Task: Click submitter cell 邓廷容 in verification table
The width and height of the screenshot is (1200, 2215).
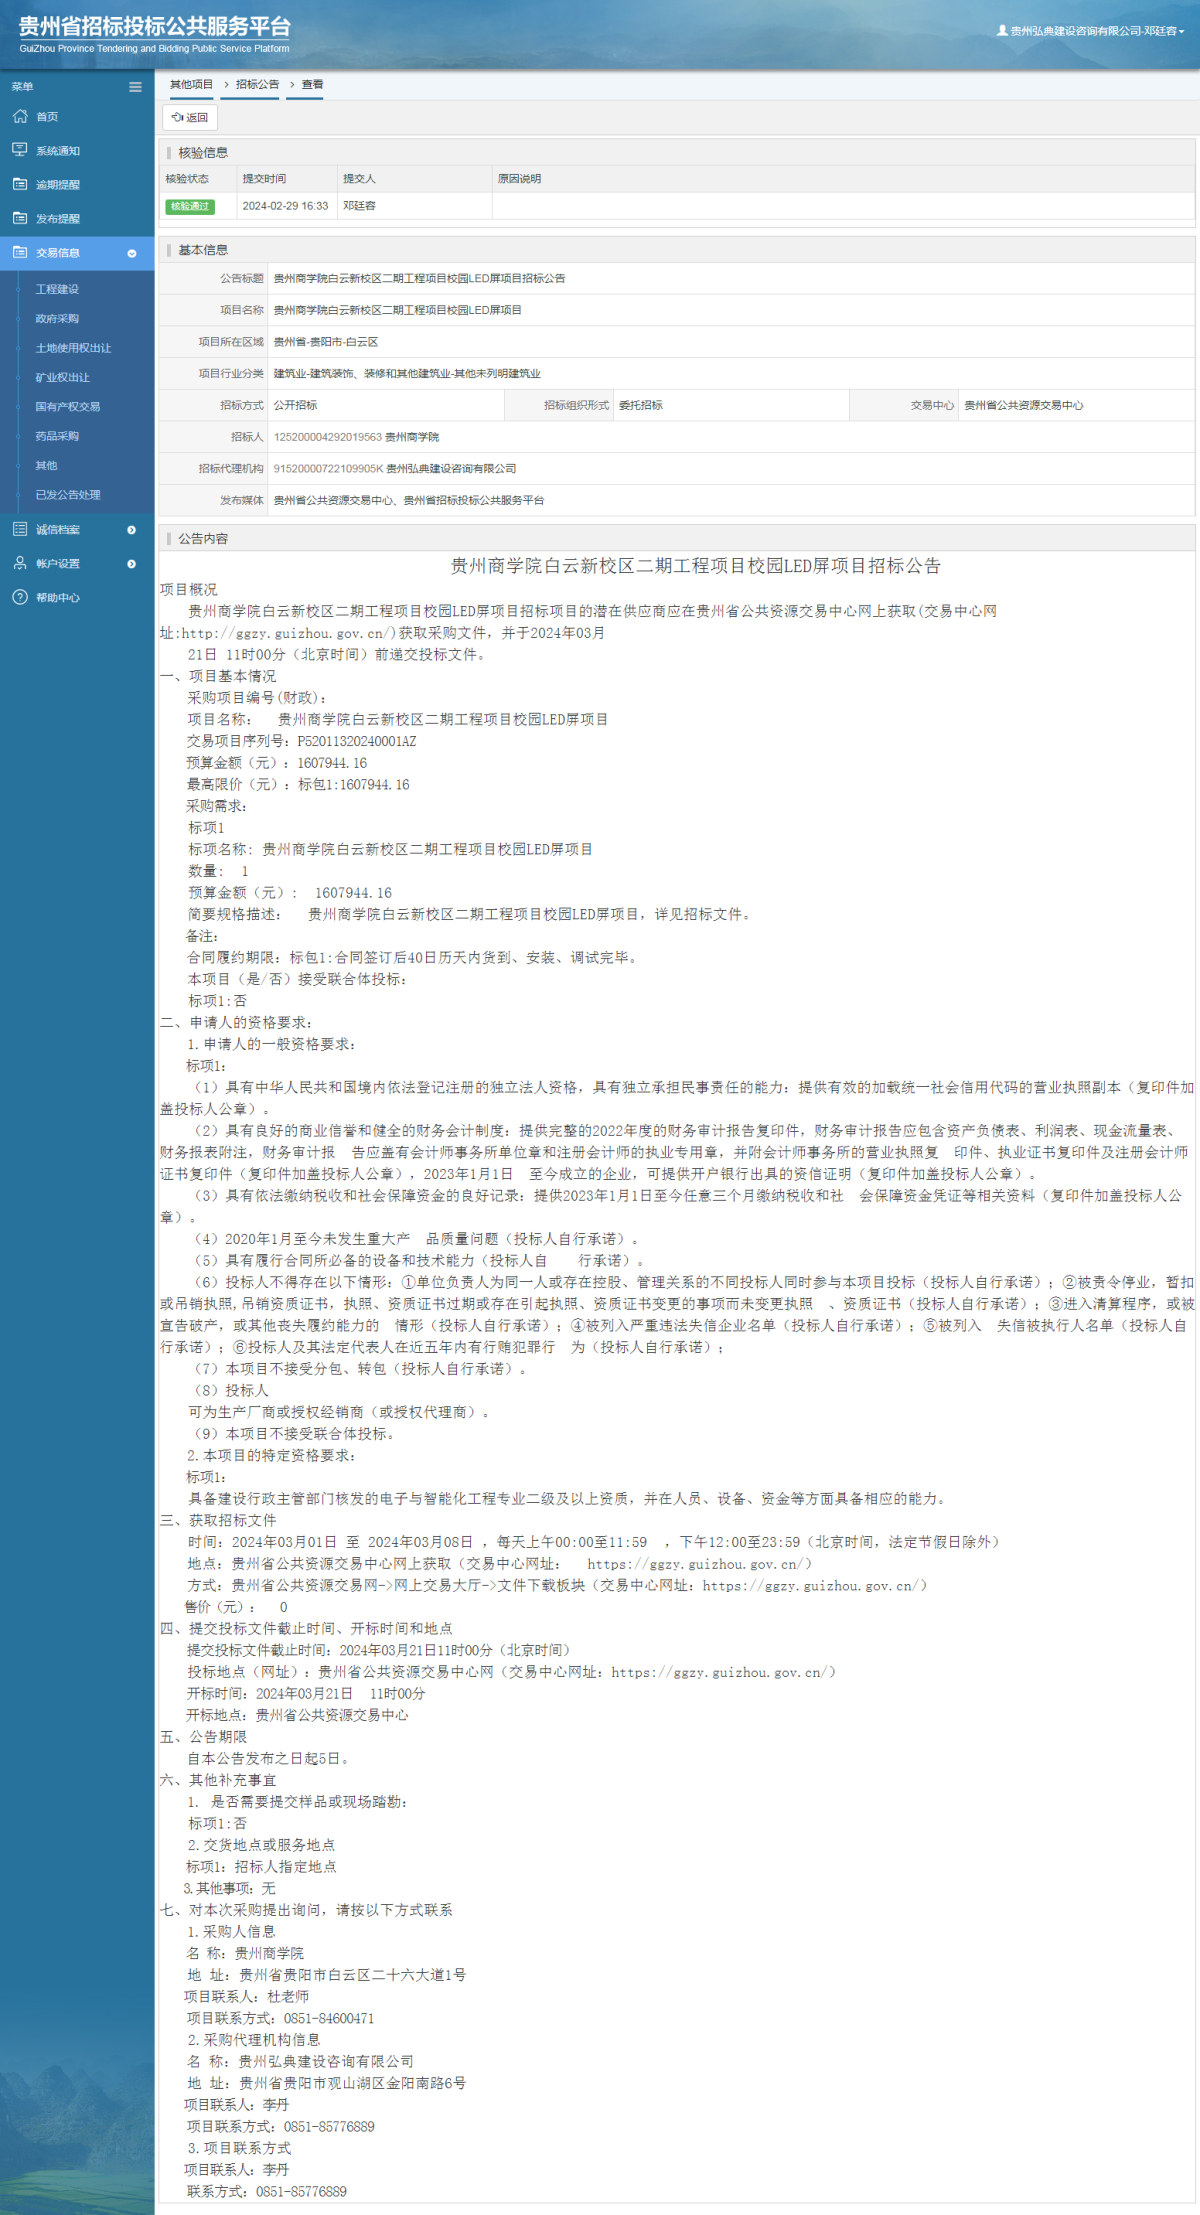Action: [x=359, y=206]
